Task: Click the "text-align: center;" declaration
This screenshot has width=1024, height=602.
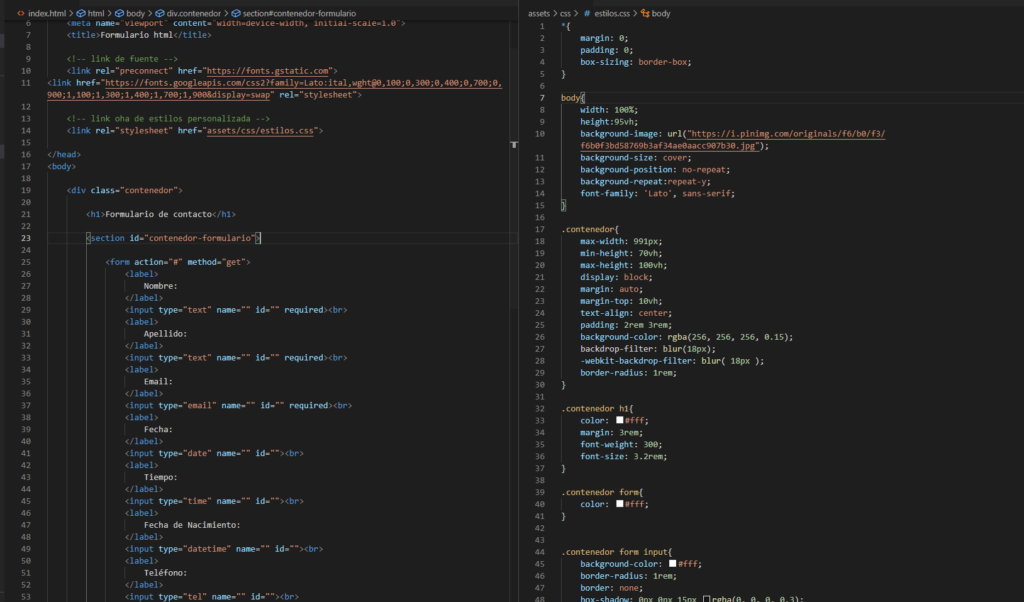Action: pos(626,313)
